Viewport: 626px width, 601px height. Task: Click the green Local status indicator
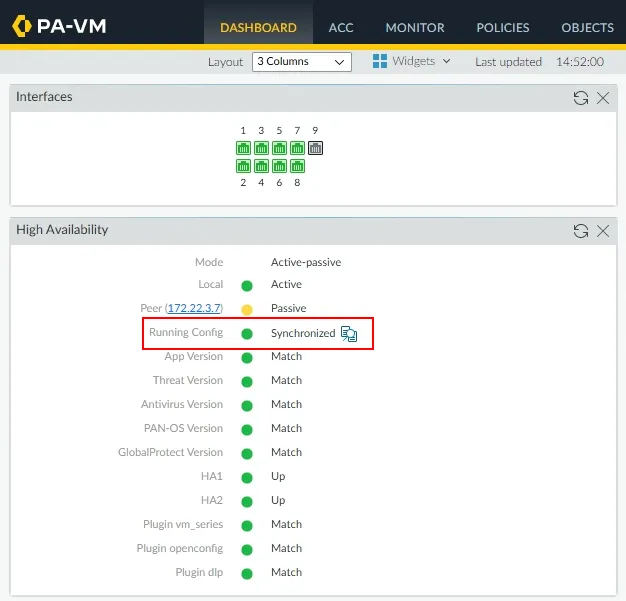coord(247,286)
